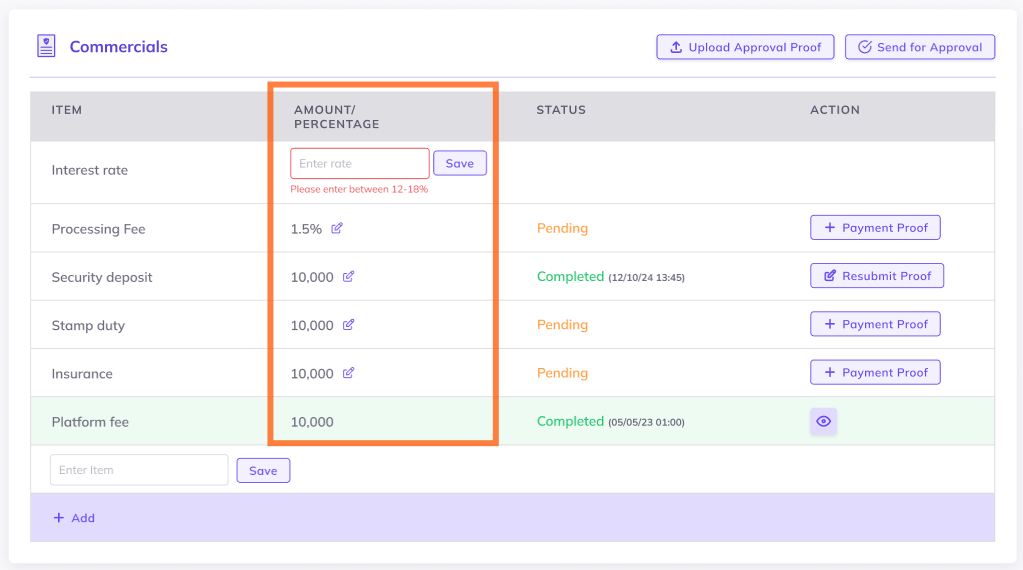Click the Status column header
Image resolution: width=1023 pixels, height=570 pixels.
point(561,110)
